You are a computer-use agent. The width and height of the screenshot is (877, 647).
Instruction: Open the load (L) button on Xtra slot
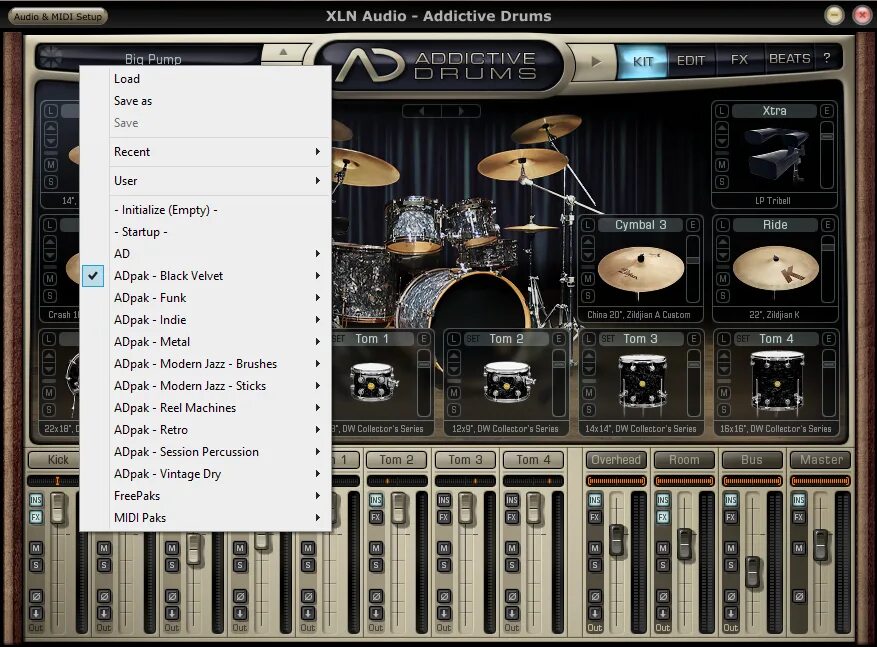[x=722, y=111]
